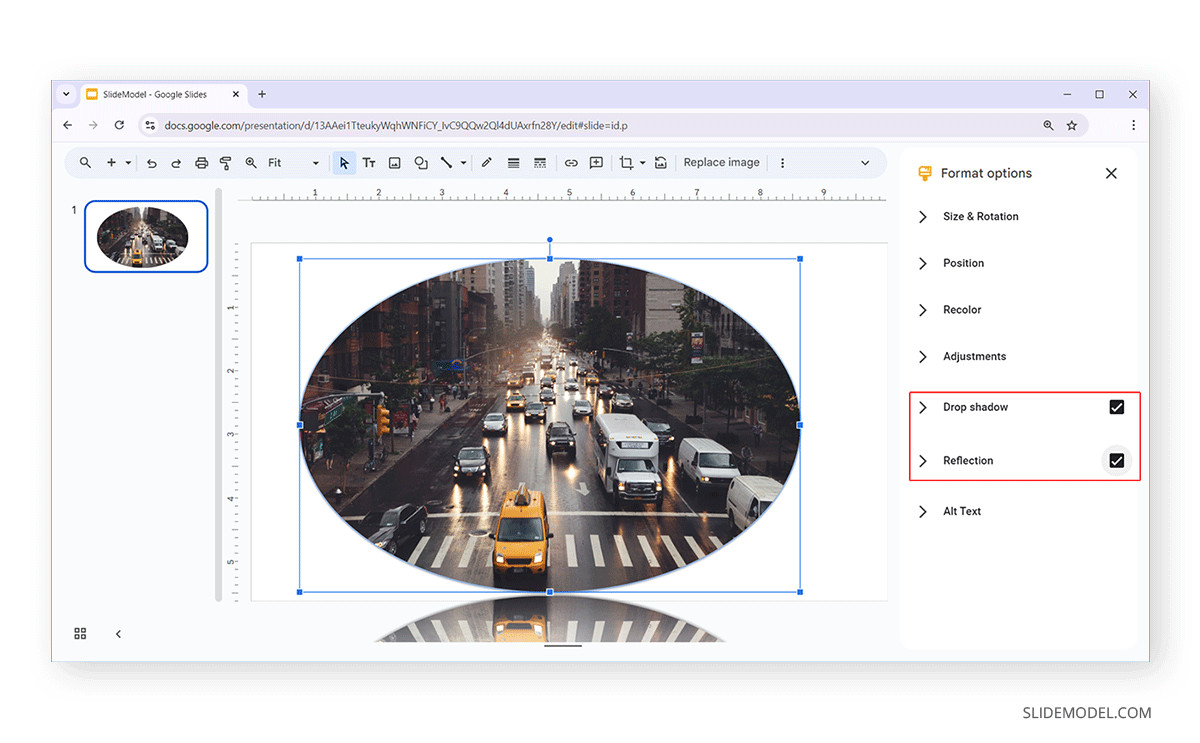Open the Shape tool
1200x743 pixels.
click(421, 163)
